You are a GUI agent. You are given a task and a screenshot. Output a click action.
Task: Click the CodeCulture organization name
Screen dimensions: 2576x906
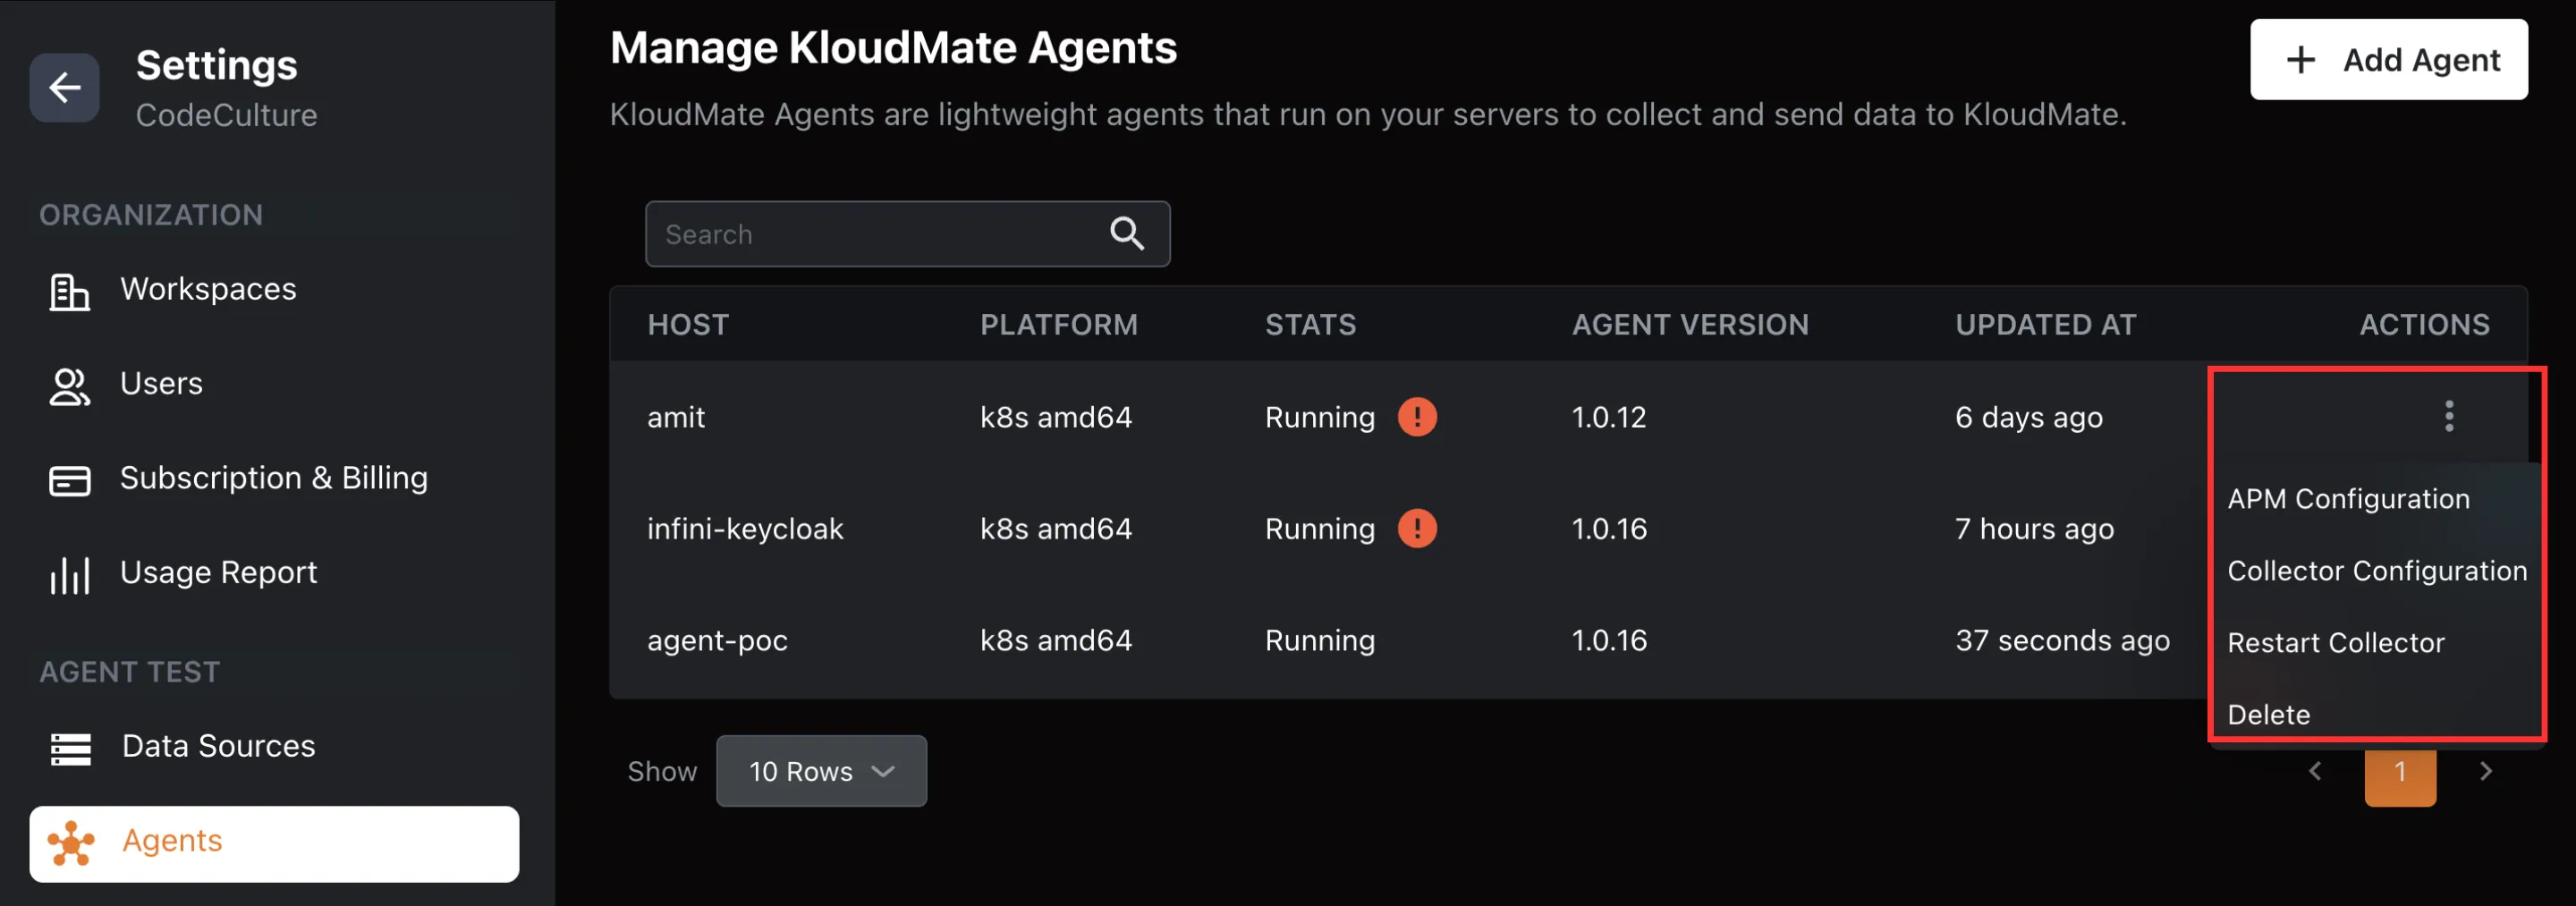(226, 115)
